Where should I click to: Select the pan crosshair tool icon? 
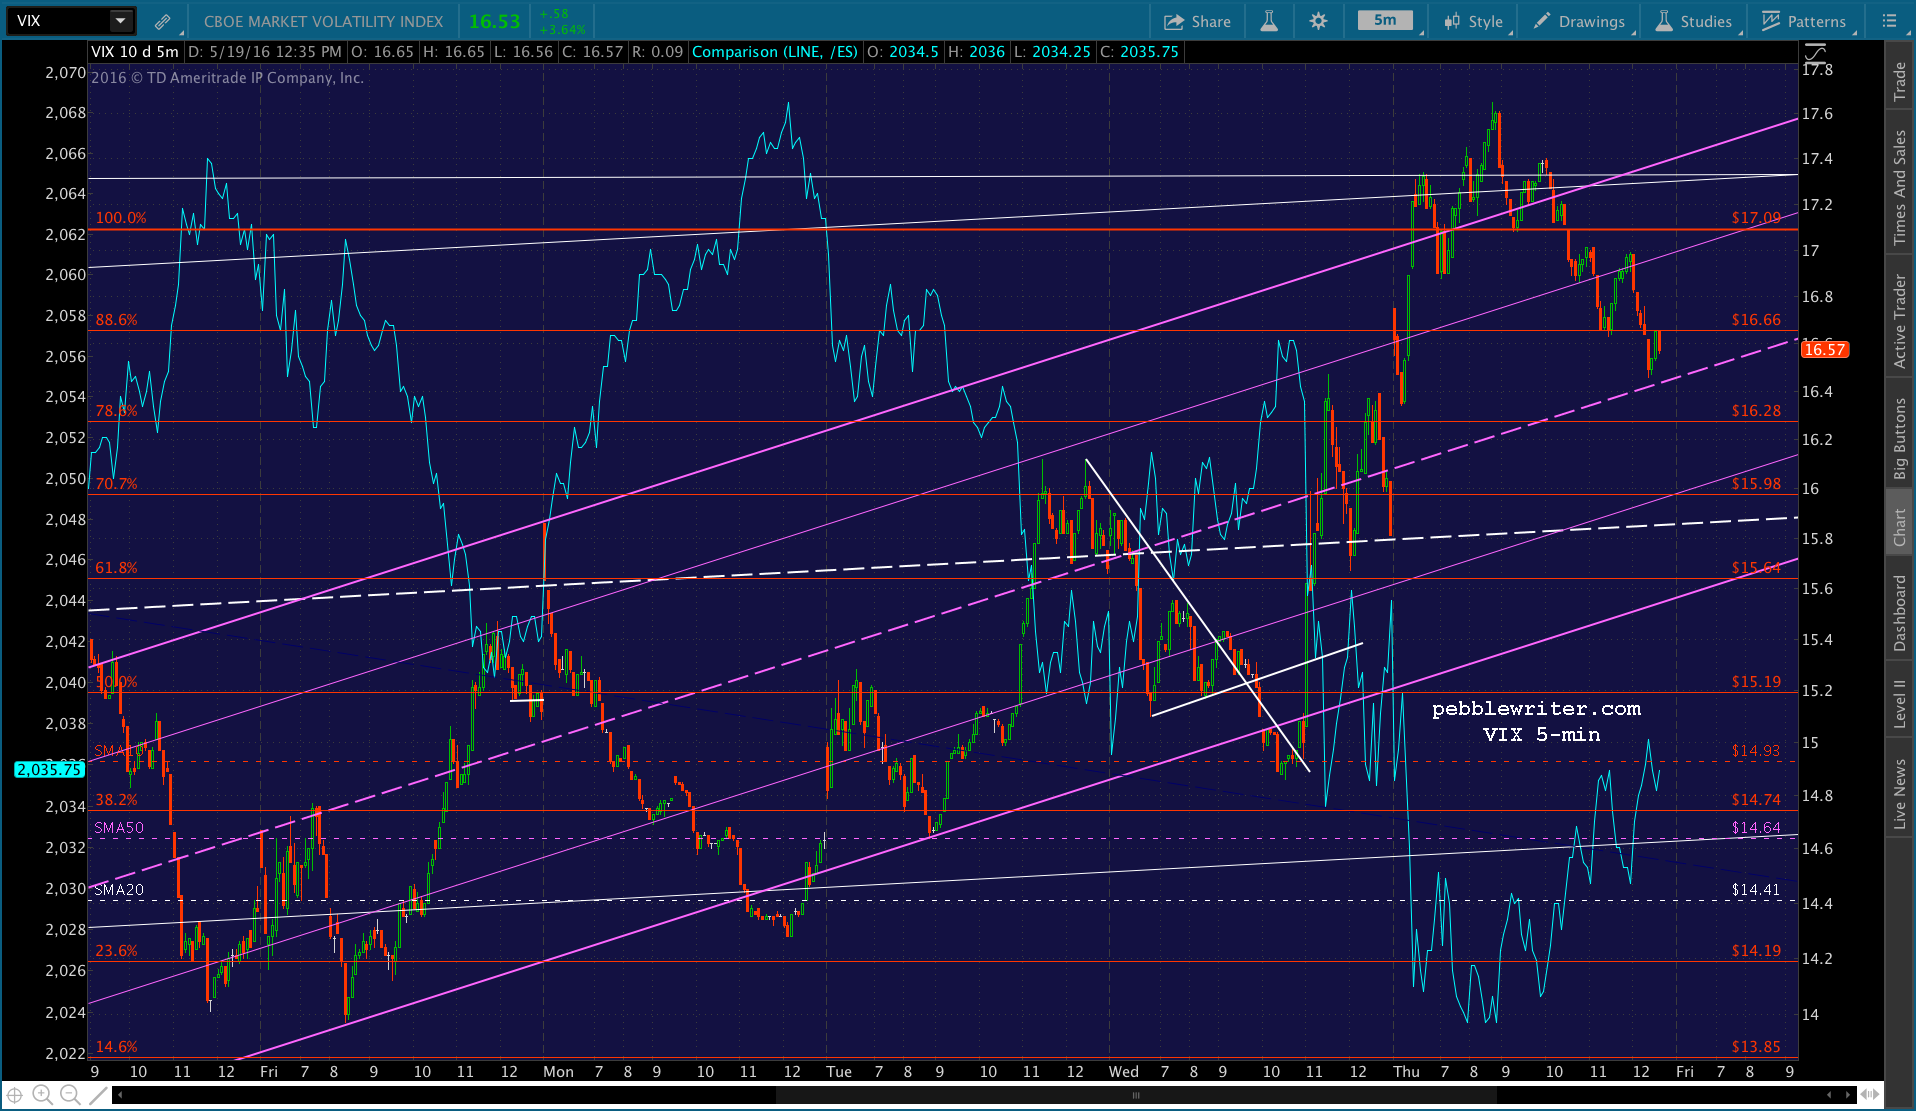[15, 1095]
